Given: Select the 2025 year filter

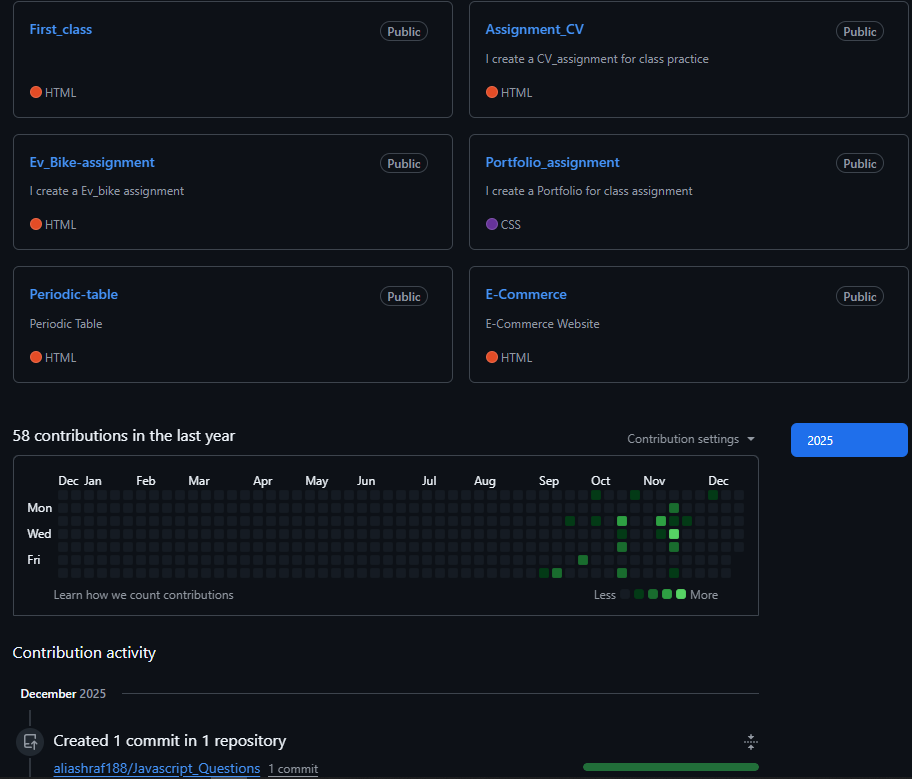Looking at the screenshot, I should pyautogui.click(x=848, y=440).
